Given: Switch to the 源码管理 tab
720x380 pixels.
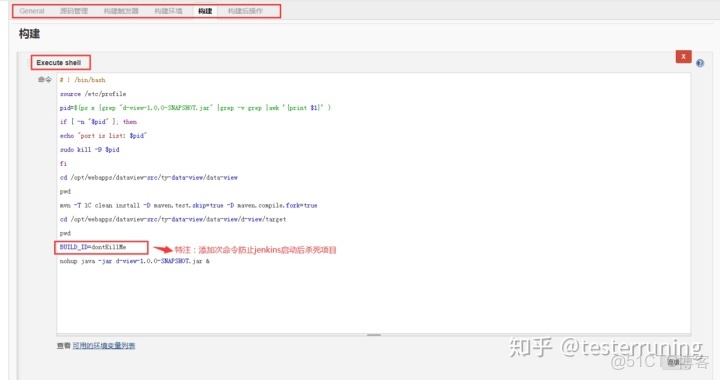Looking at the screenshot, I should pos(73,11).
